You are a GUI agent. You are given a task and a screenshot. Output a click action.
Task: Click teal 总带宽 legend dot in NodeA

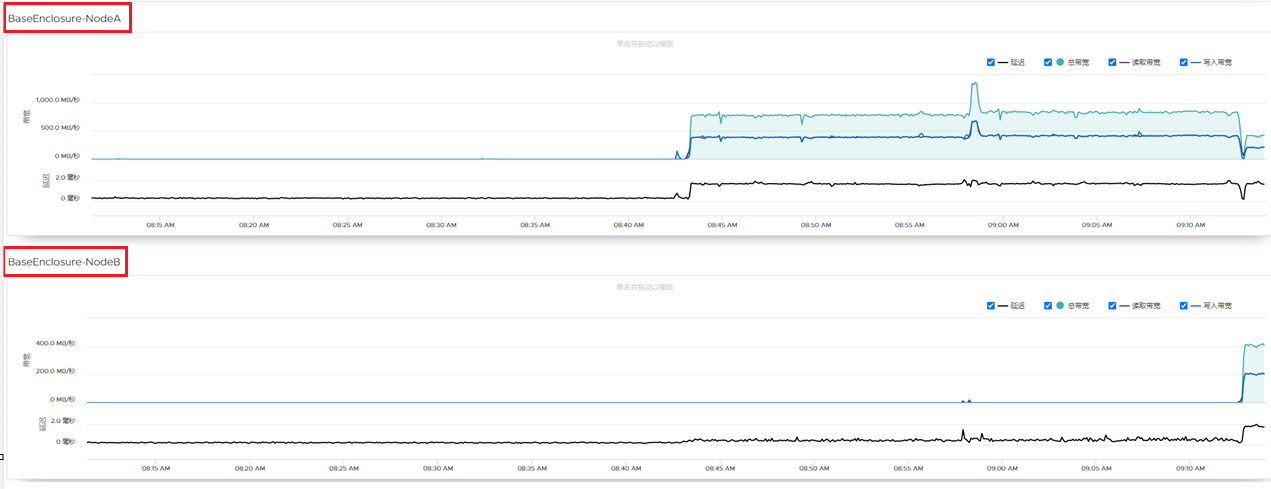(x=1060, y=62)
